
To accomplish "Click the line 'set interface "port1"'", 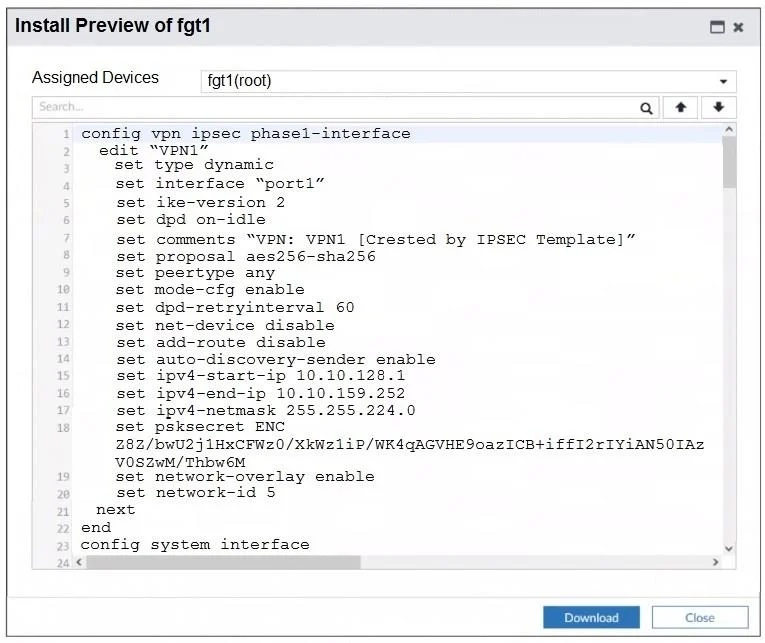I will (x=220, y=184).
